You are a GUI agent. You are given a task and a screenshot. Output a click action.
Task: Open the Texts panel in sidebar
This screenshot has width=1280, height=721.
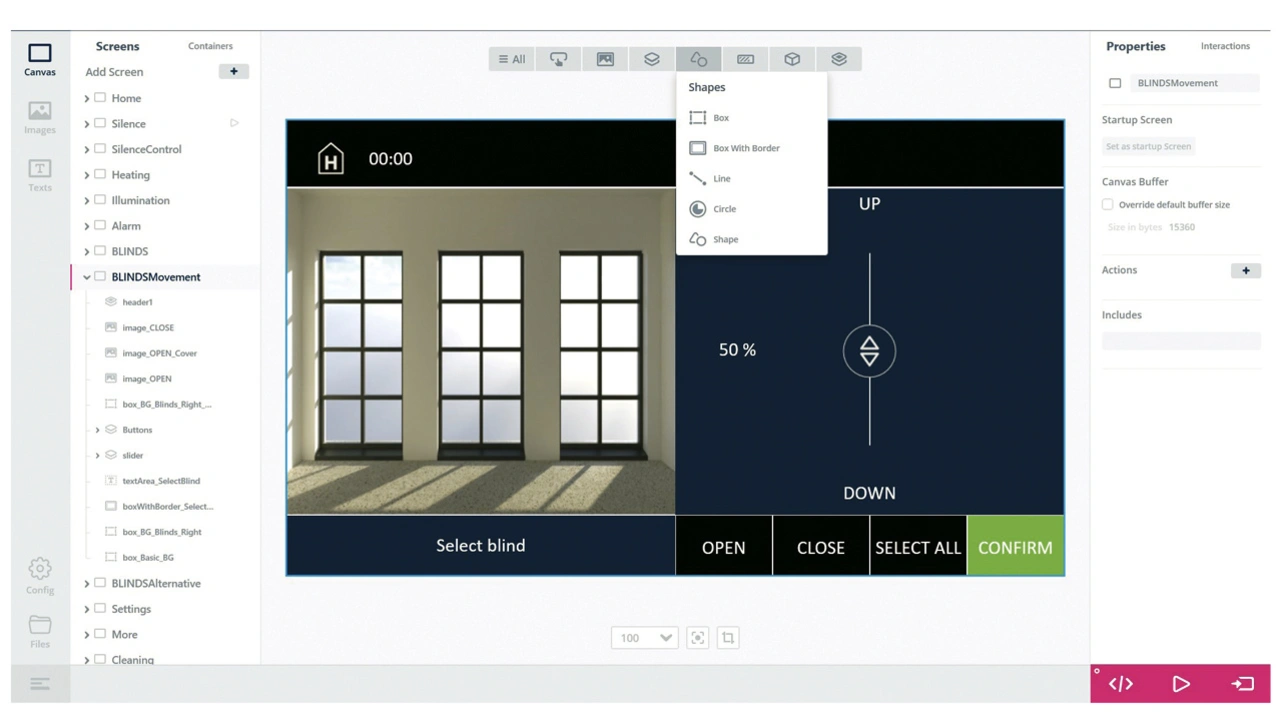click(x=40, y=175)
